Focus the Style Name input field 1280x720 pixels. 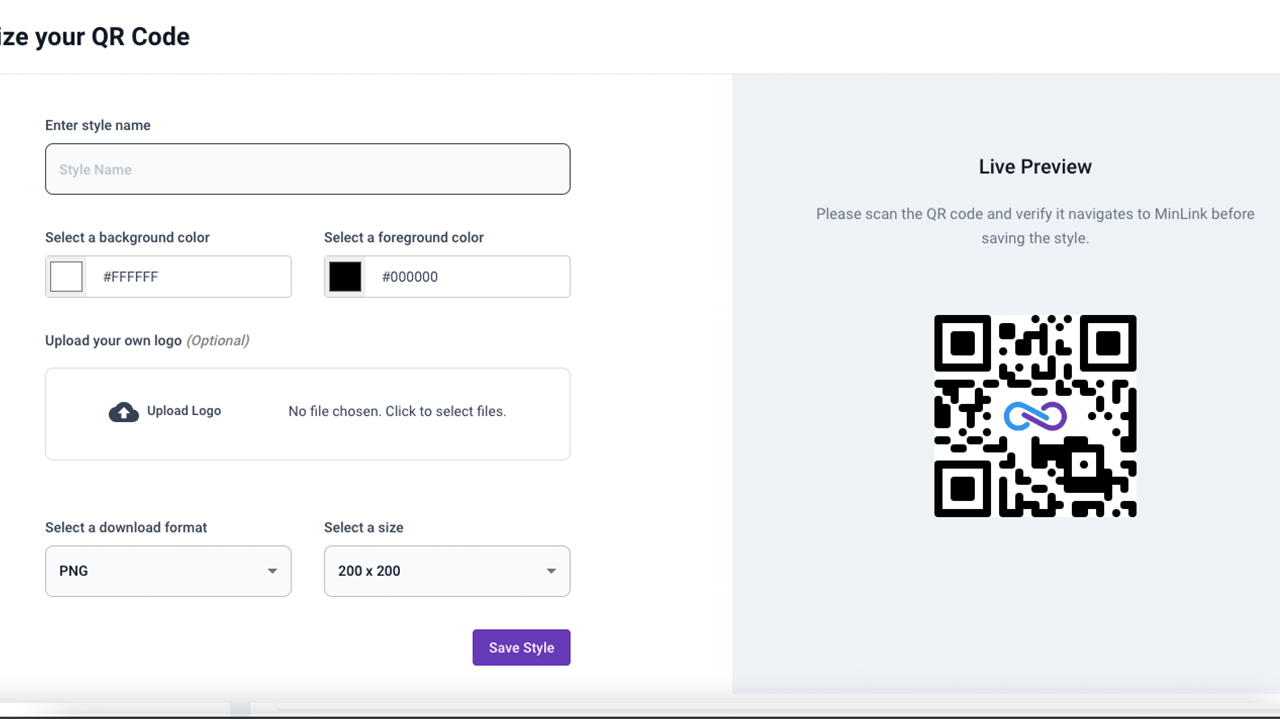point(308,169)
